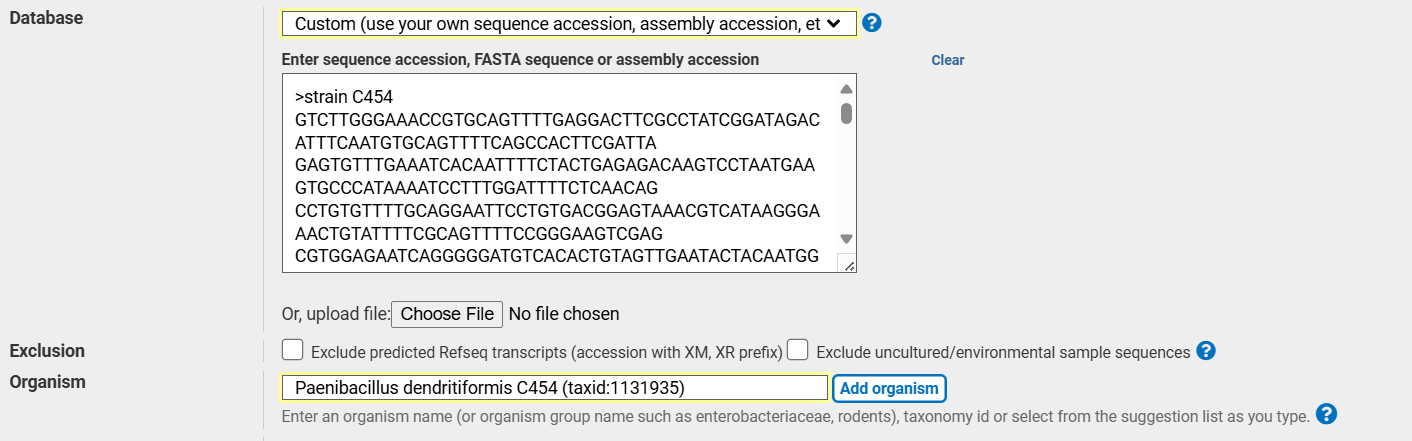
Task: Click the Database section label
Action: (46, 18)
